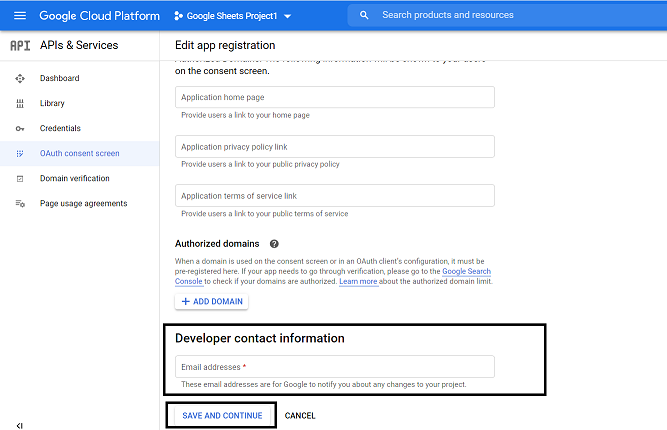The height and width of the screenshot is (430, 667).
Task: Open the Learn more link
Action: [x=360, y=282]
